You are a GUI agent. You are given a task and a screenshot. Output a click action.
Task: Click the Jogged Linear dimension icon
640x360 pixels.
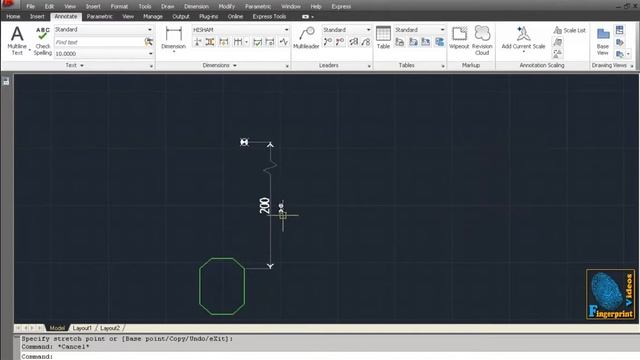pyautogui.click(x=284, y=42)
